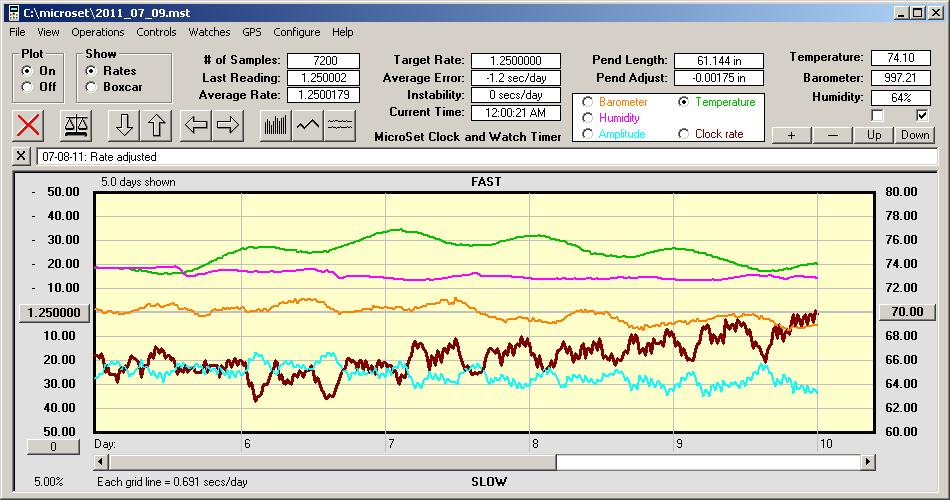Open the Watches menu
Screen dimensions: 950x500
(209, 32)
